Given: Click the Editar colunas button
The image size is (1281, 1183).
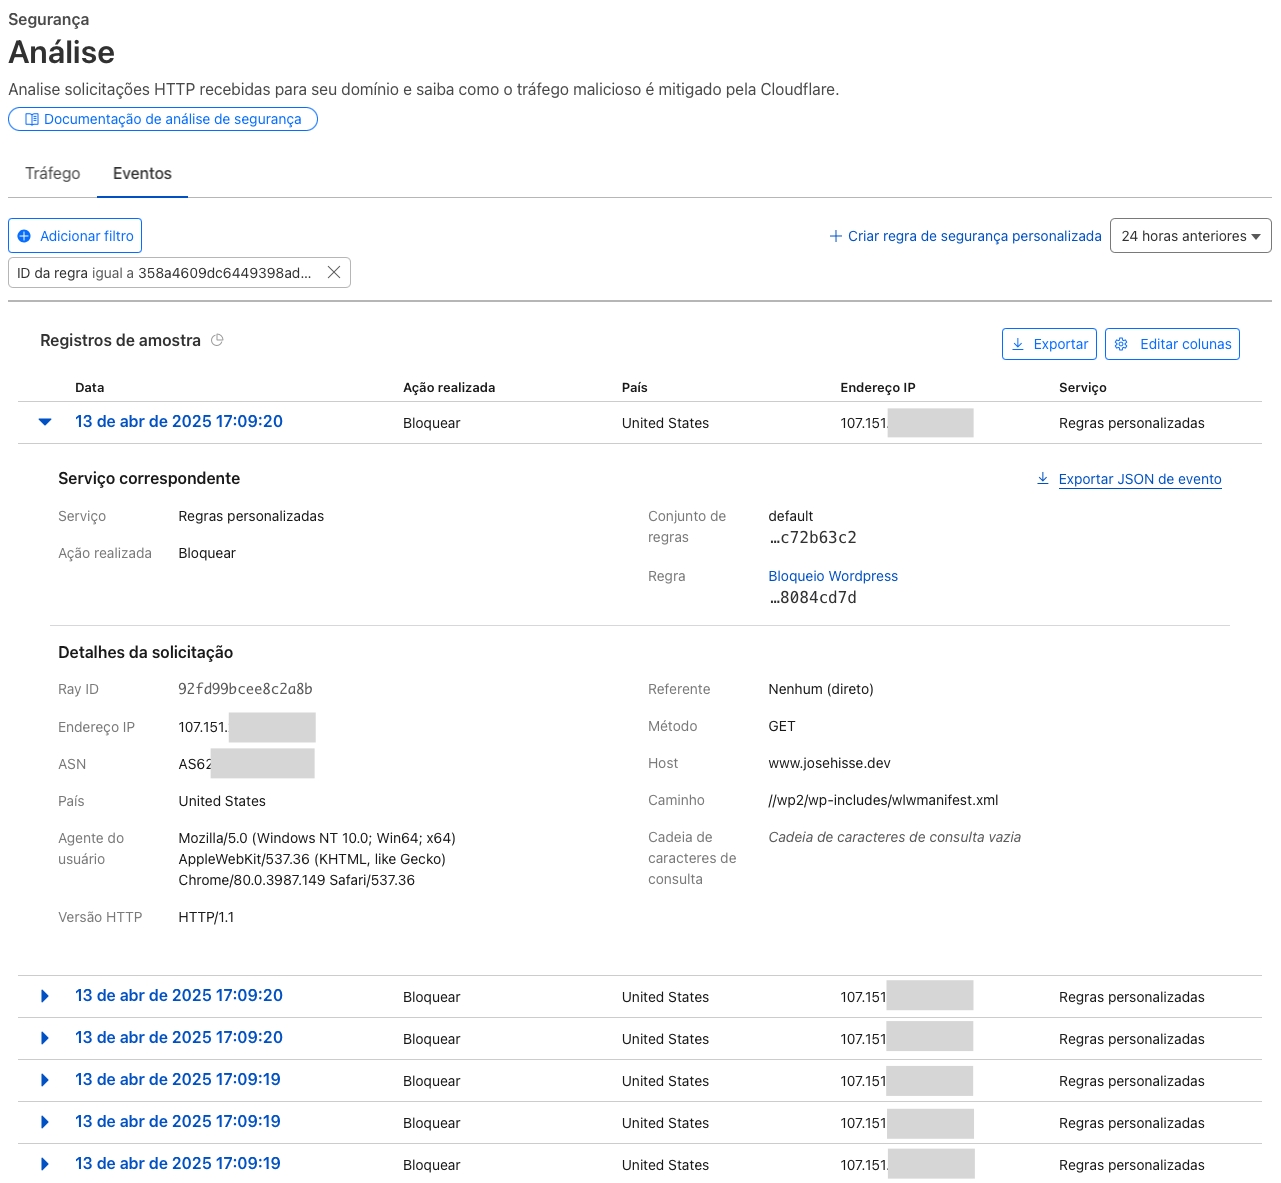Looking at the screenshot, I should 1172,344.
